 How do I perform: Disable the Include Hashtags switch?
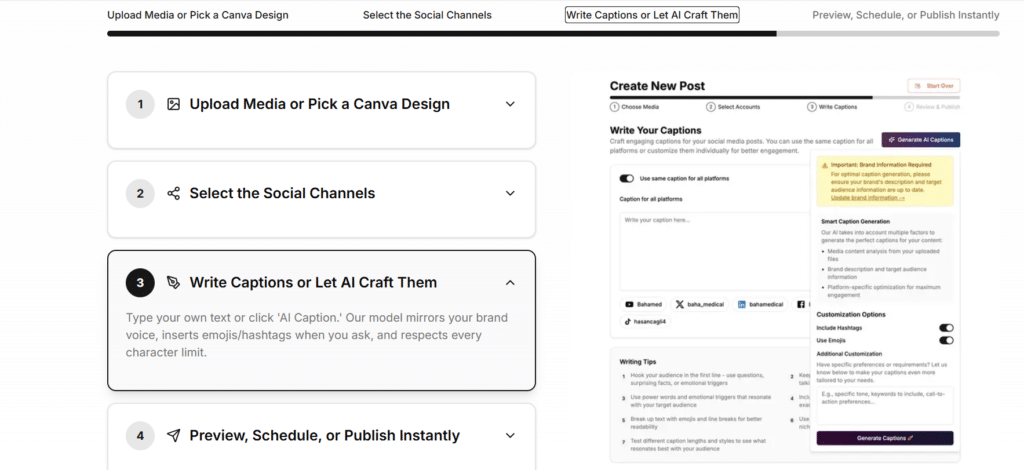945,327
